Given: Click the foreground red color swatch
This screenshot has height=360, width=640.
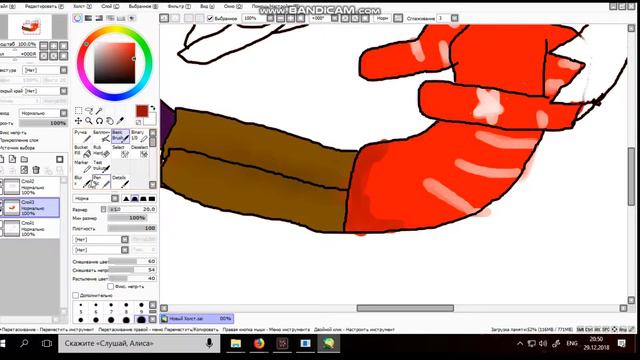Looking at the screenshot, I should [x=142, y=111].
